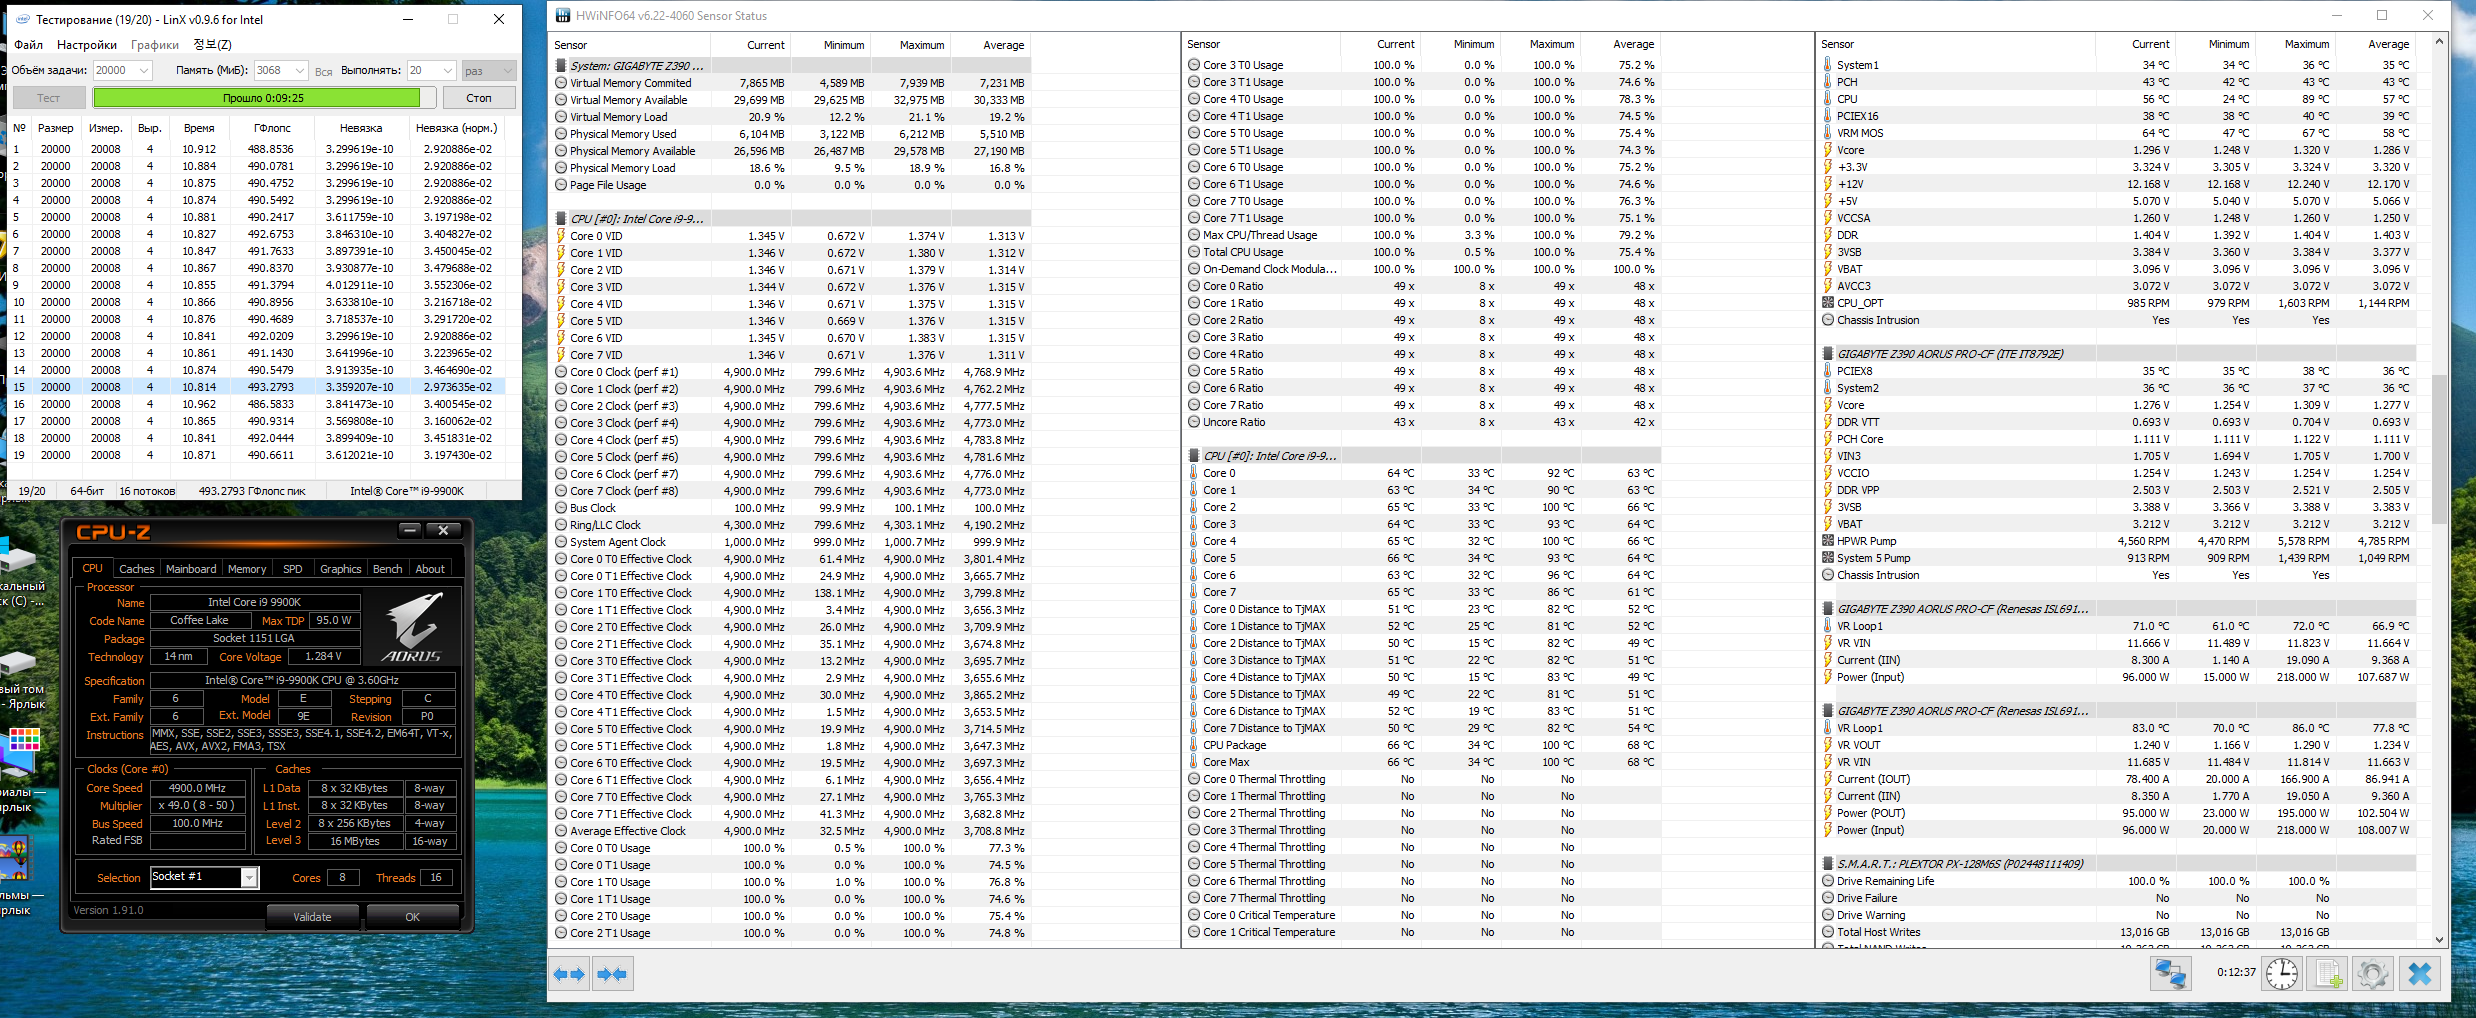Click Core 0 temperature thermometer icon
2476x1018 pixels.
pos(1194,473)
